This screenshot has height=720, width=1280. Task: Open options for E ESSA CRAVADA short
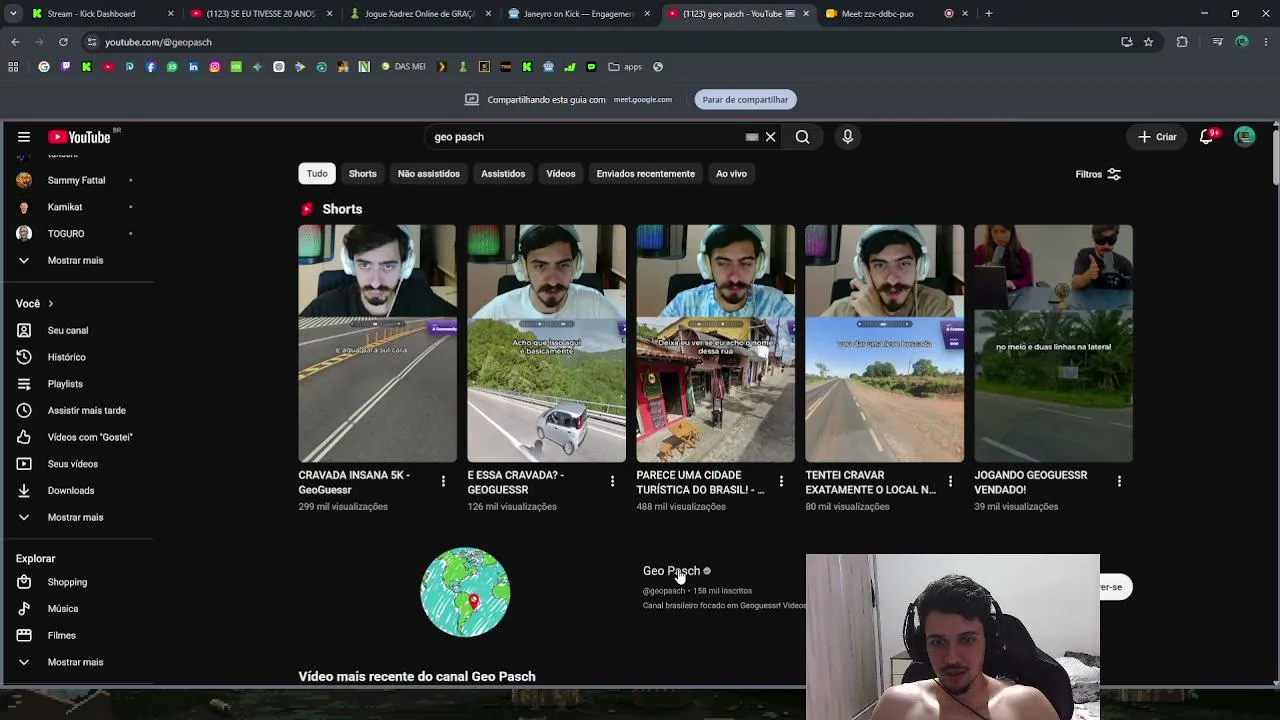[612, 482]
